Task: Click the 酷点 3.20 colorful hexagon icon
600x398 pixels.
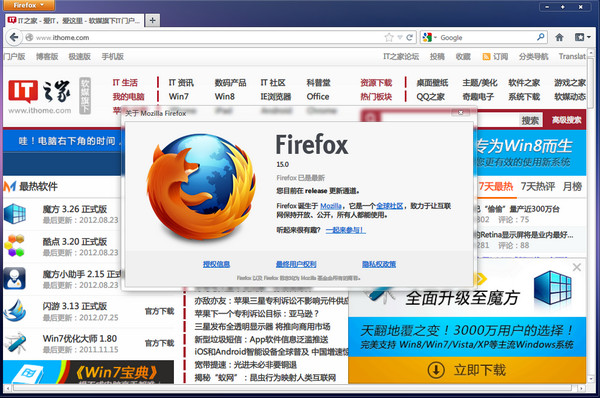Action: click(x=15, y=246)
